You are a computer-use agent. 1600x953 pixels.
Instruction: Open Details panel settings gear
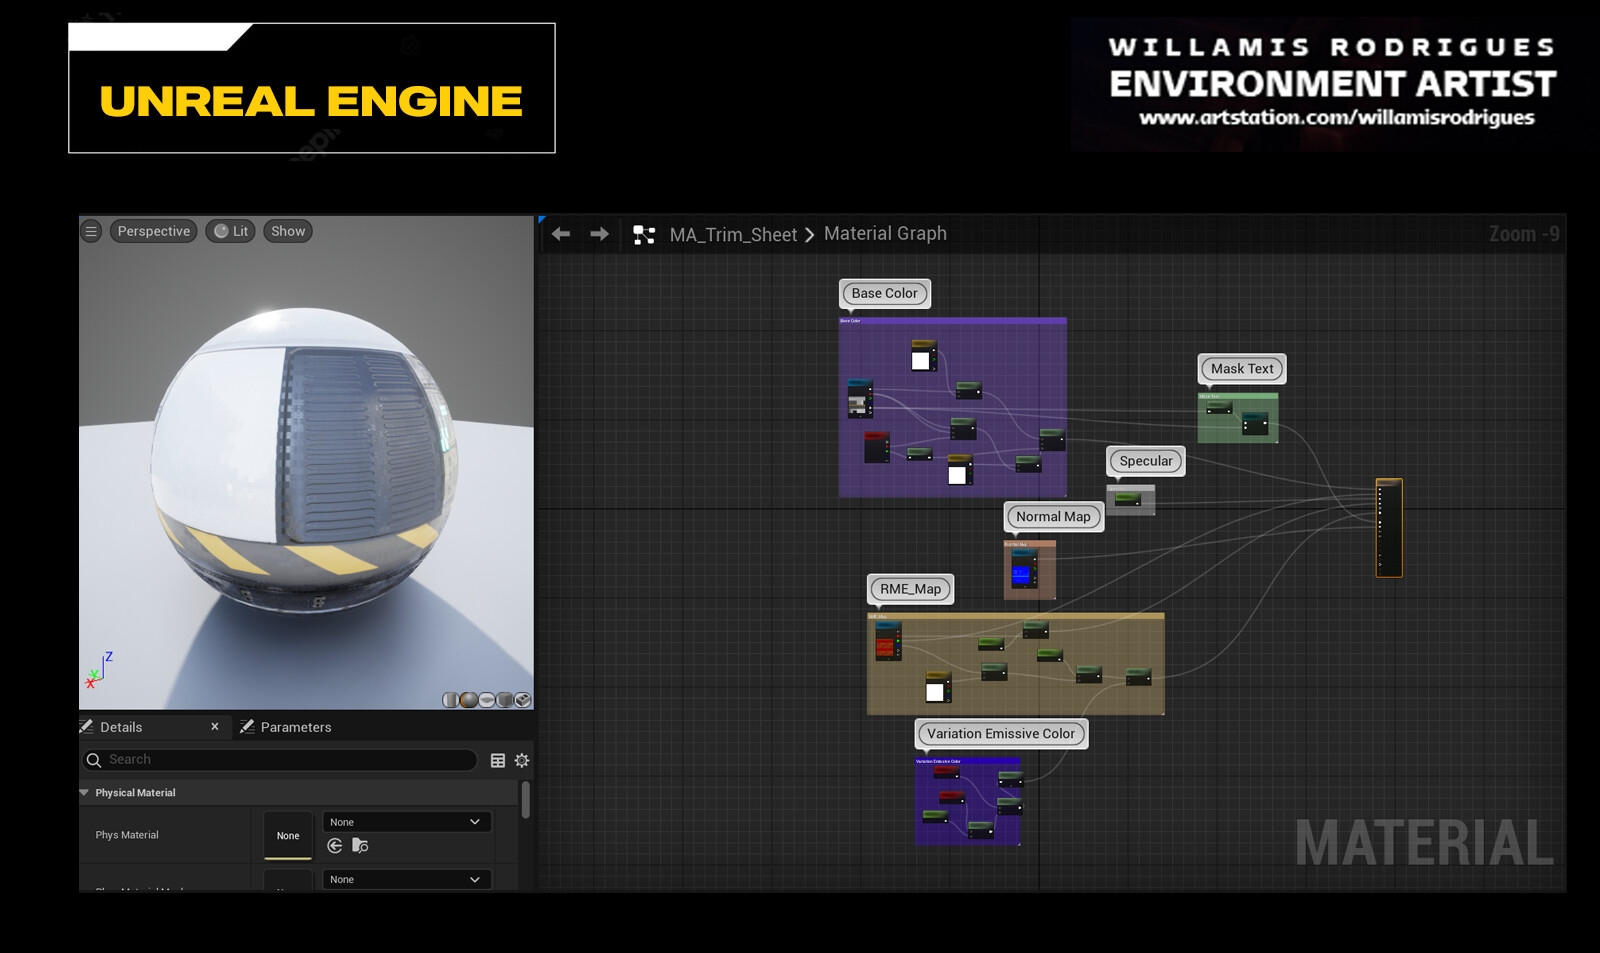tap(522, 761)
